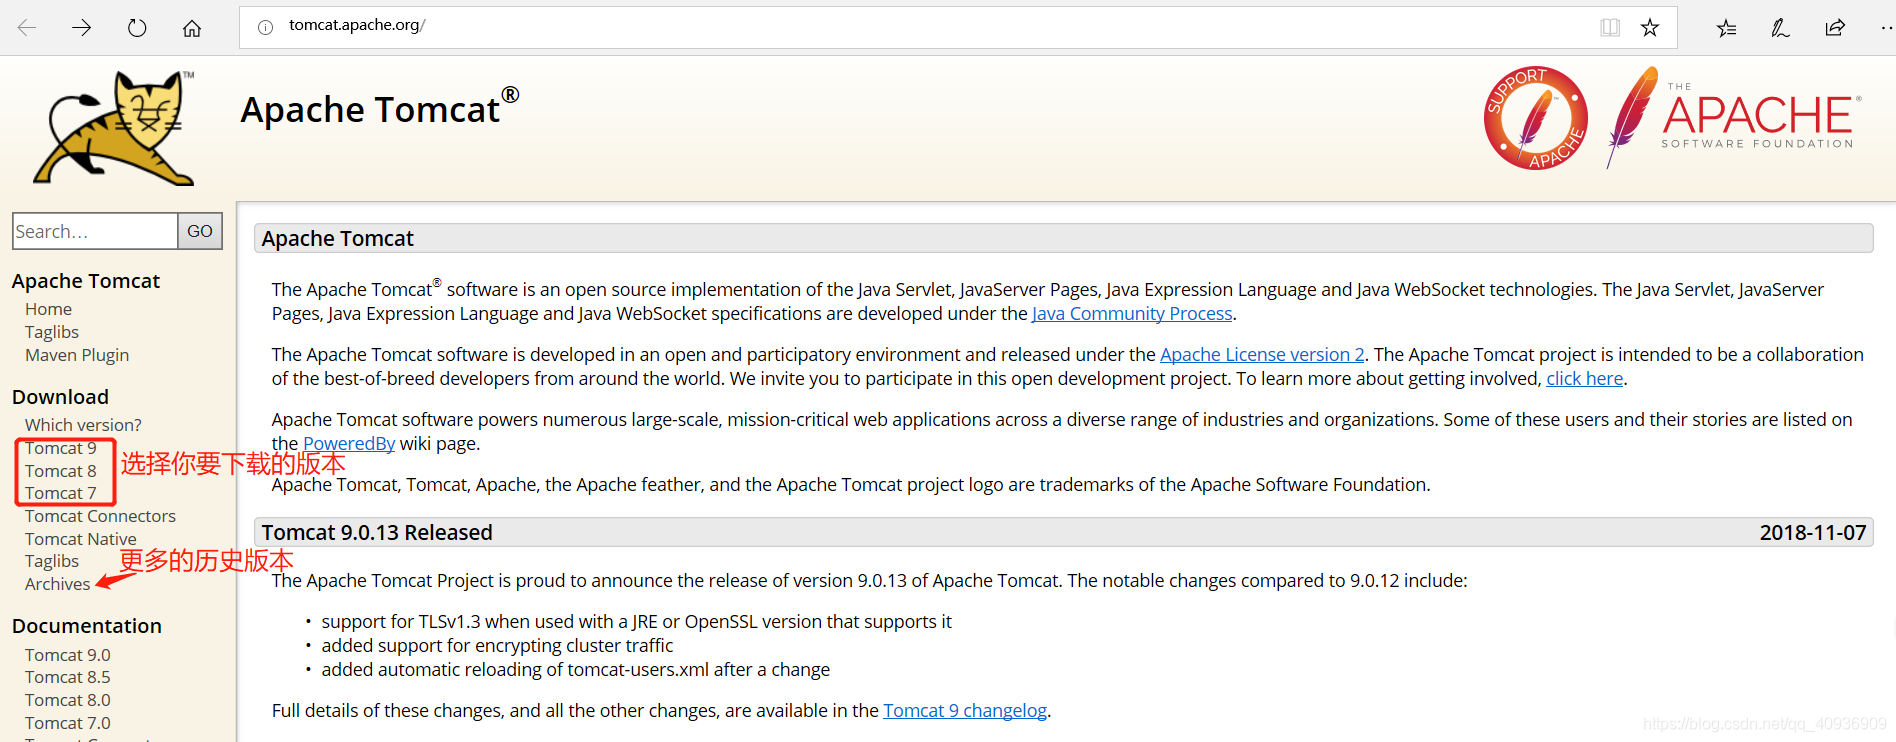
Task: Open site information icon in address bar
Action: (265, 27)
